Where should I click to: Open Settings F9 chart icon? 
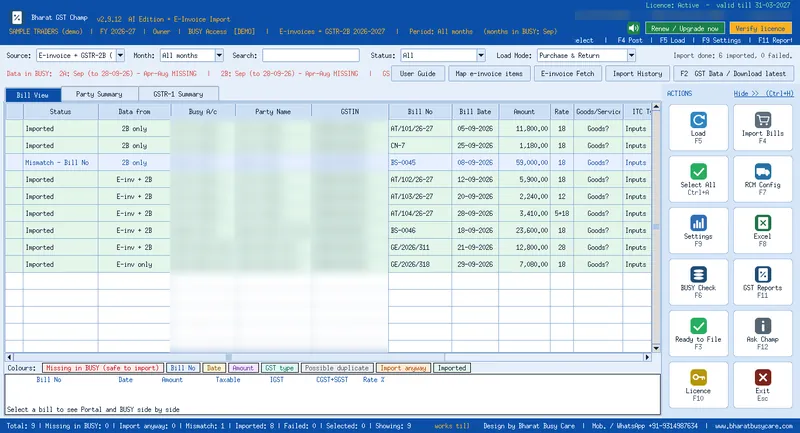tap(698, 223)
